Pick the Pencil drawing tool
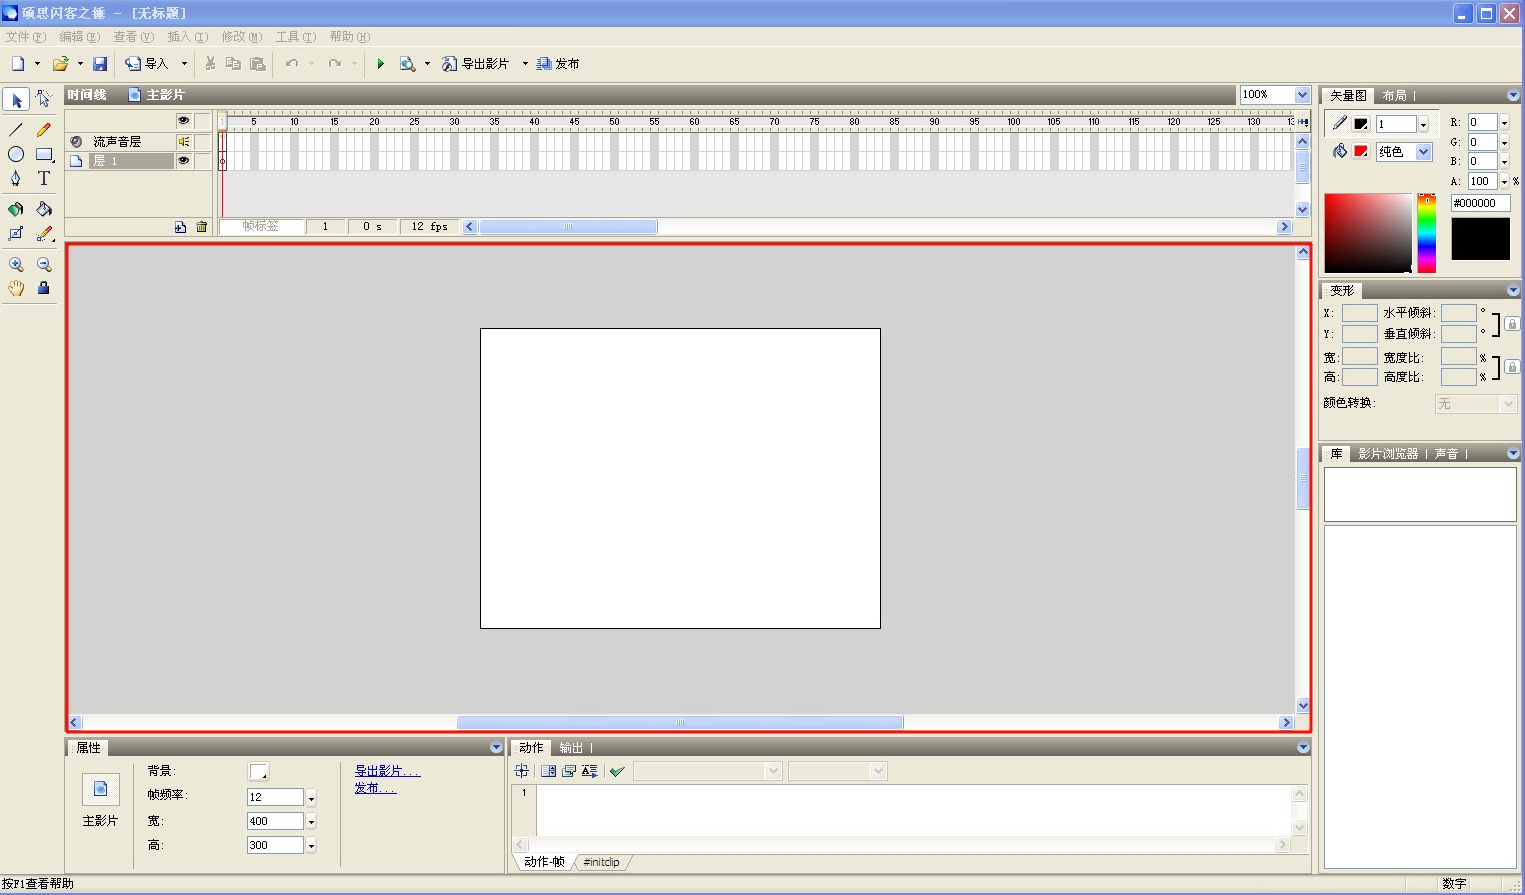Image resolution: width=1525 pixels, height=895 pixels. (x=44, y=130)
